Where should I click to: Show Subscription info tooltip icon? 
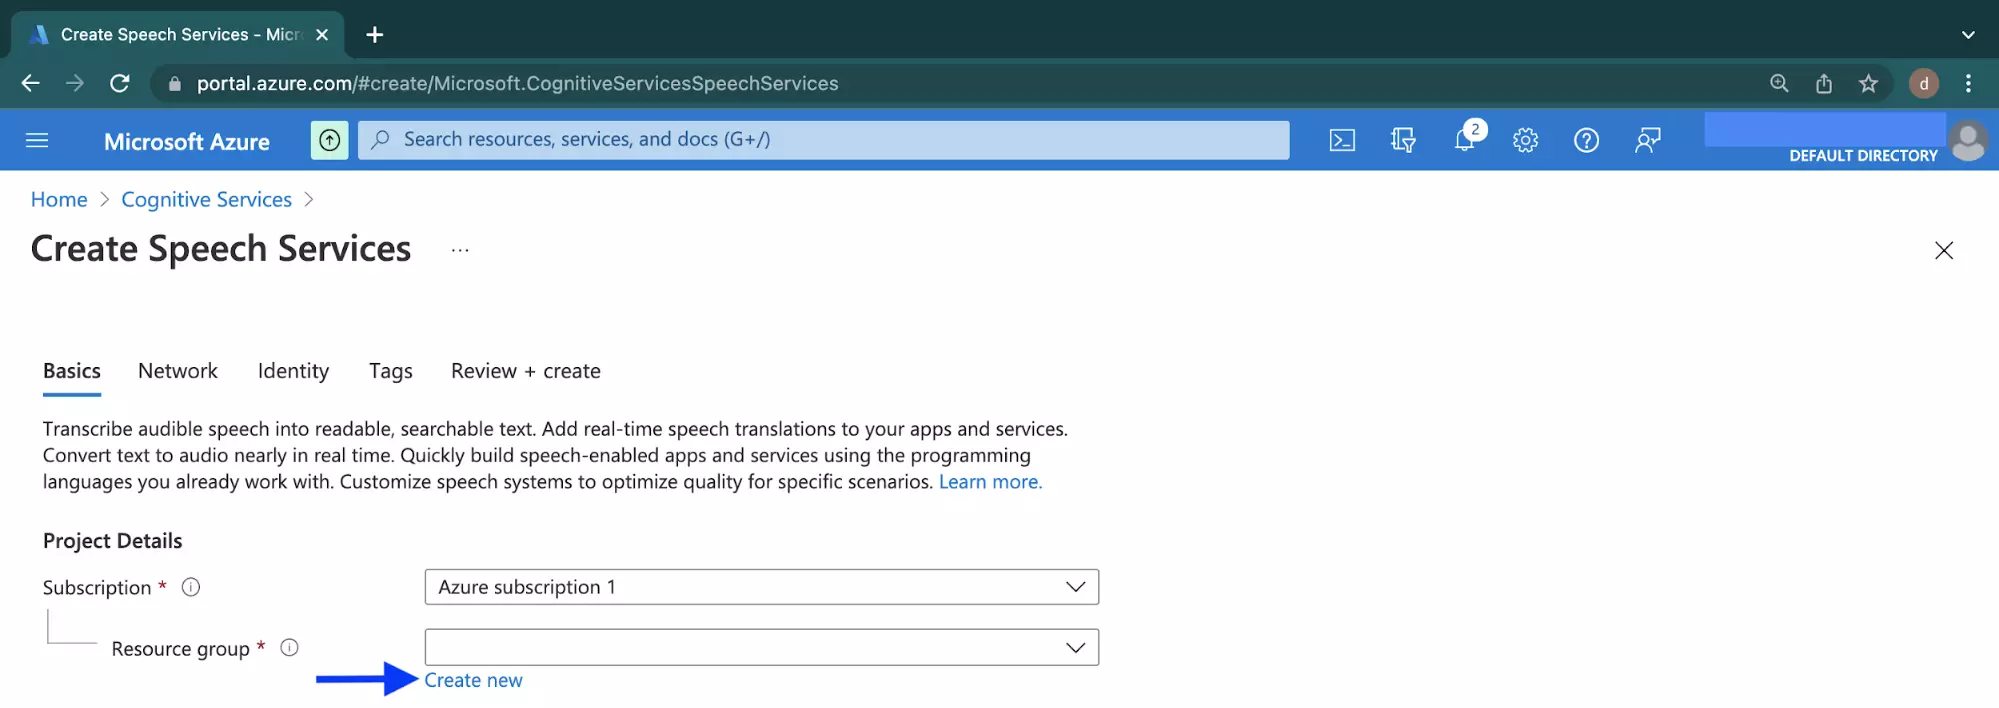coord(191,587)
